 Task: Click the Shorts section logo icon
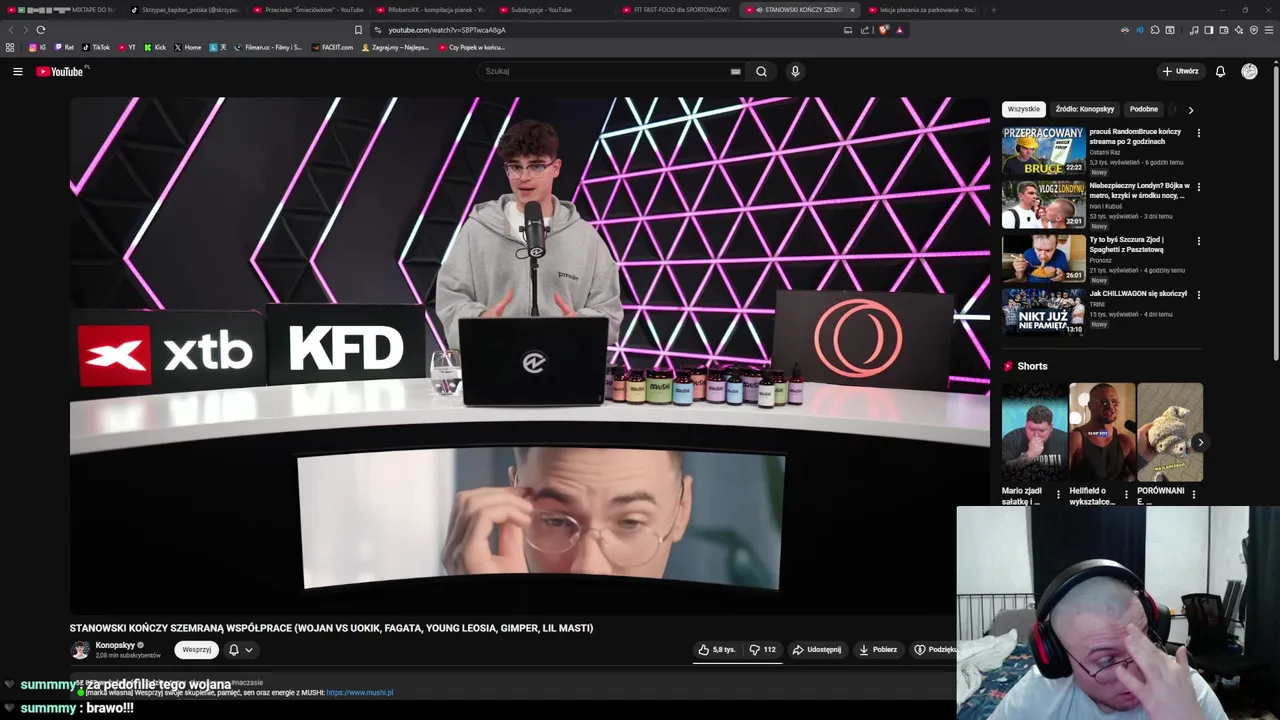pyautogui.click(x=1008, y=366)
